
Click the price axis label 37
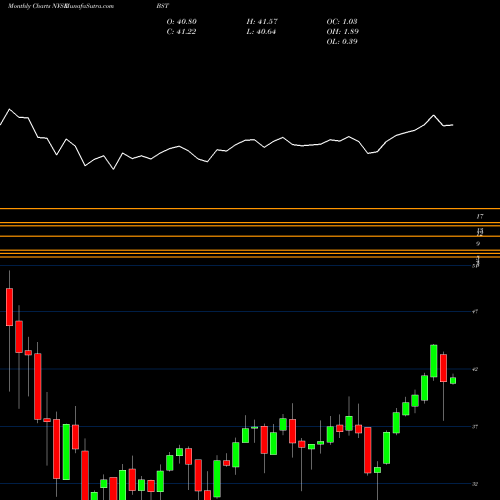(475, 426)
